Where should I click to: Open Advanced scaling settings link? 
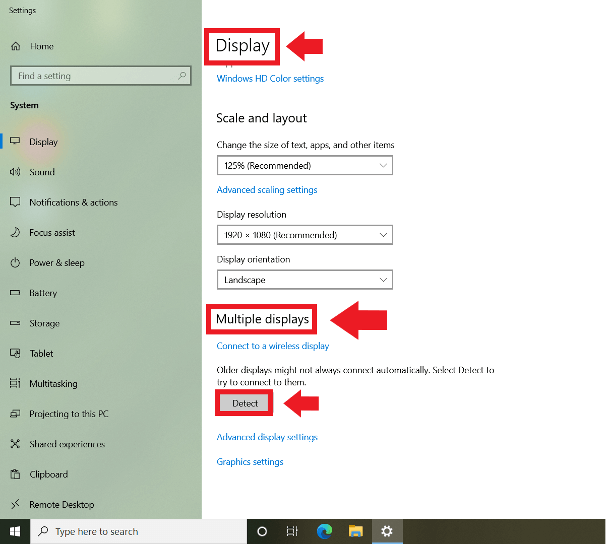[267, 190]
